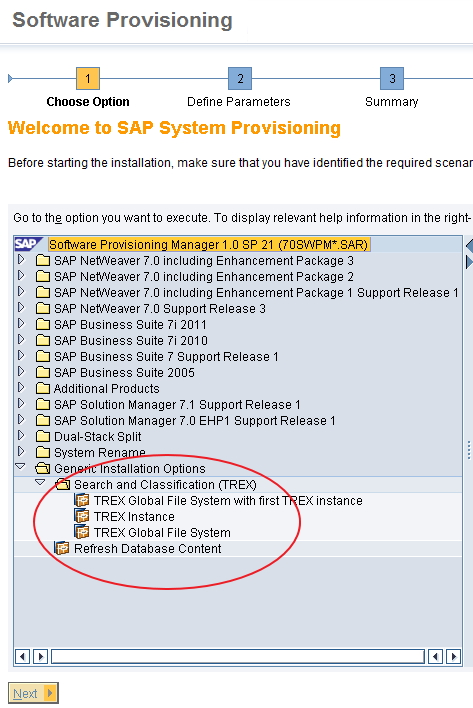
Task: Click the icon beside TREX Instance
Action: (82, 516)
